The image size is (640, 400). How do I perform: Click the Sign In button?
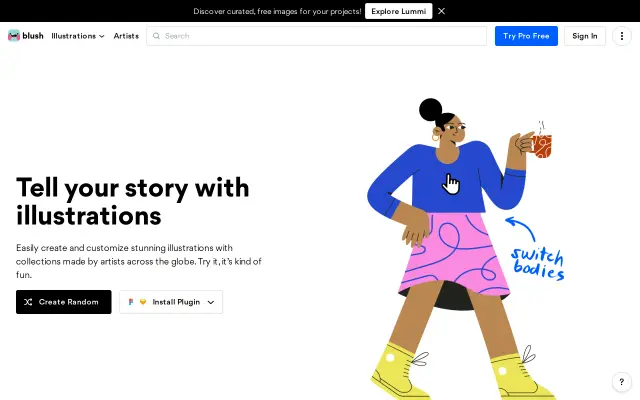tap(584, 36)
